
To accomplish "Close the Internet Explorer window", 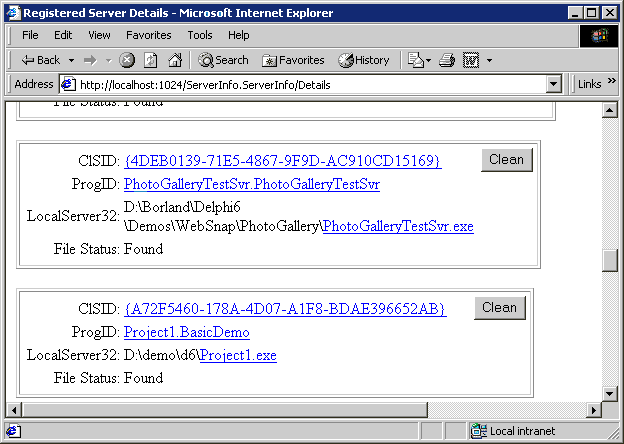I will click(x=610, y=13).
